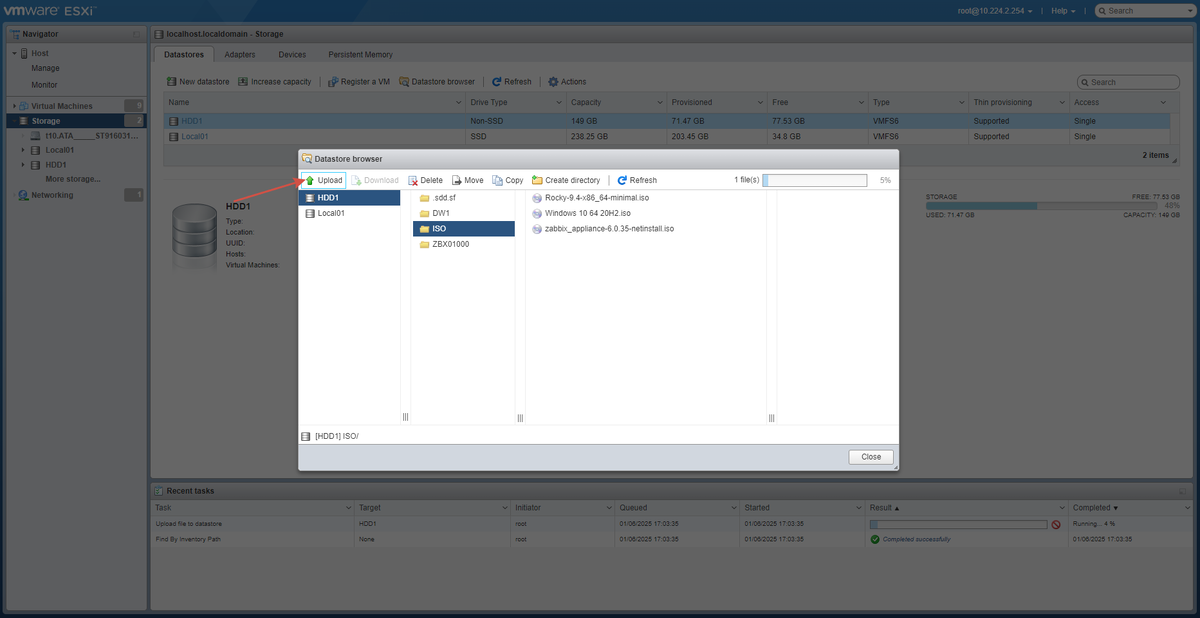Collapse the Host tree node
1200x618 pixels.
[x=14, y=53]
